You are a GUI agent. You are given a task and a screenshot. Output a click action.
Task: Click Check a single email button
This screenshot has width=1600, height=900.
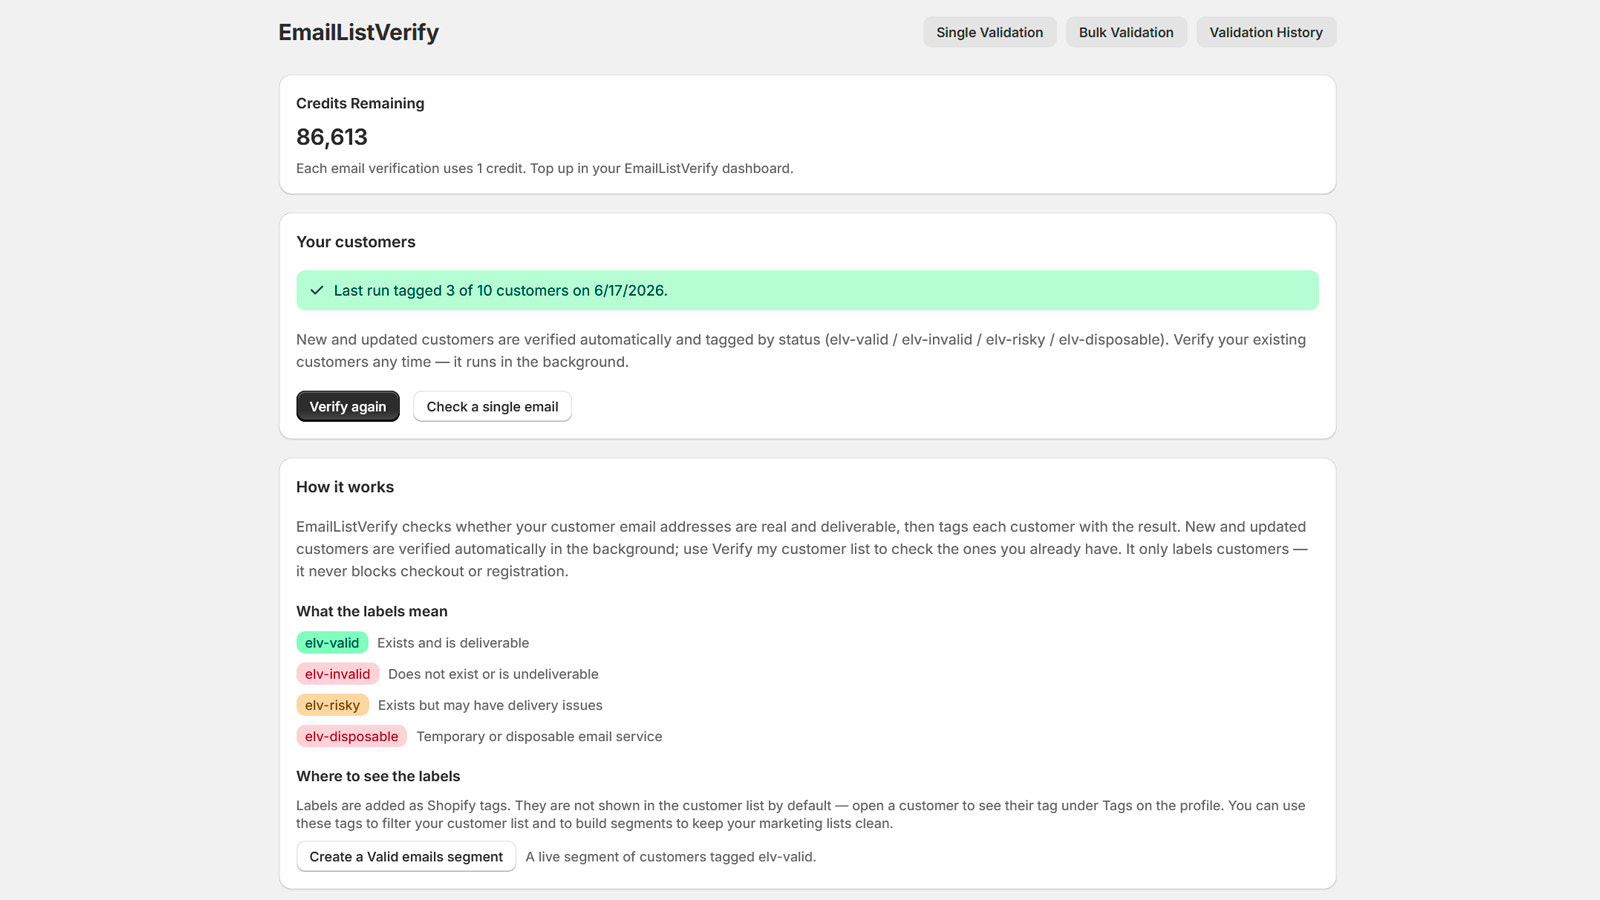[492, 406]
